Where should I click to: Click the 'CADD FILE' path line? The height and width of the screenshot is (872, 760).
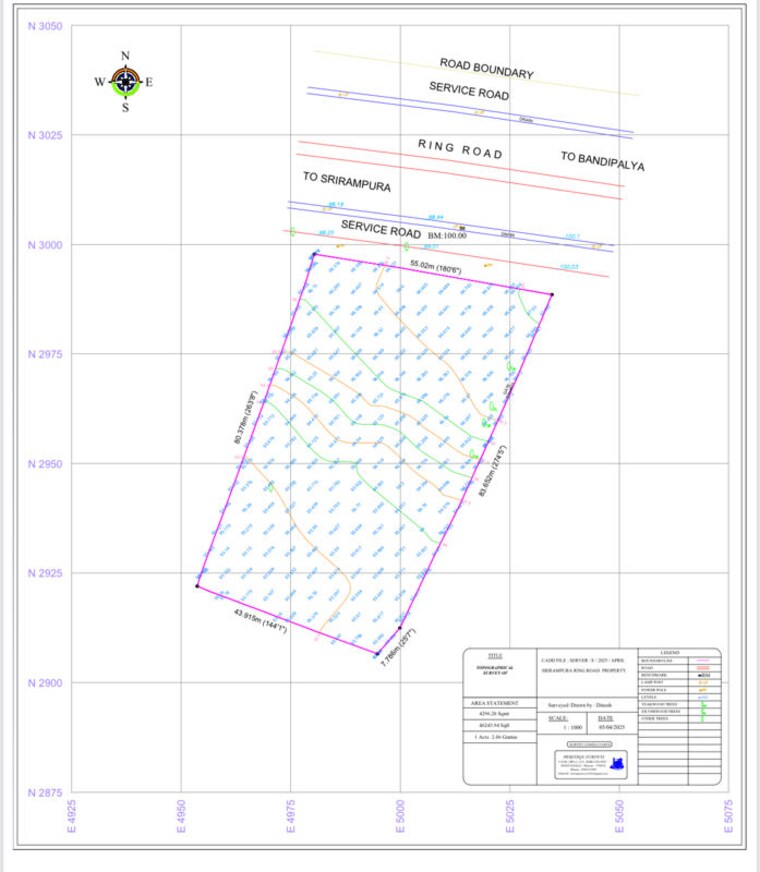[x=583, y=661]
